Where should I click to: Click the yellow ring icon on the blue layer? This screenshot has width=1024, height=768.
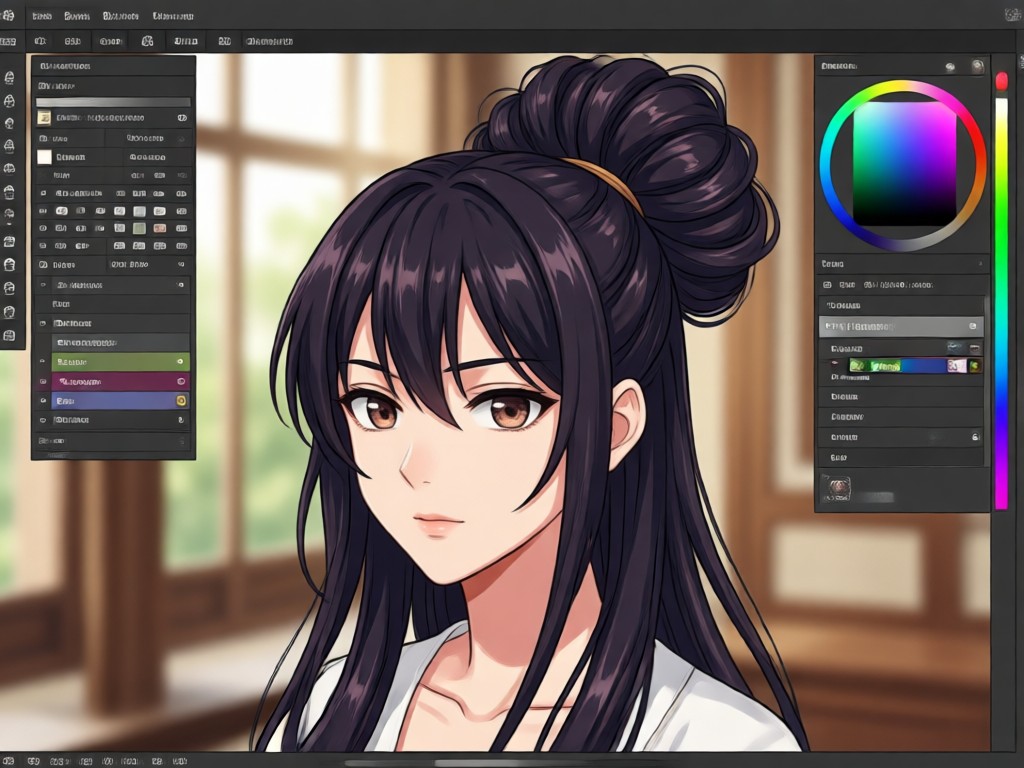[181, 400]
